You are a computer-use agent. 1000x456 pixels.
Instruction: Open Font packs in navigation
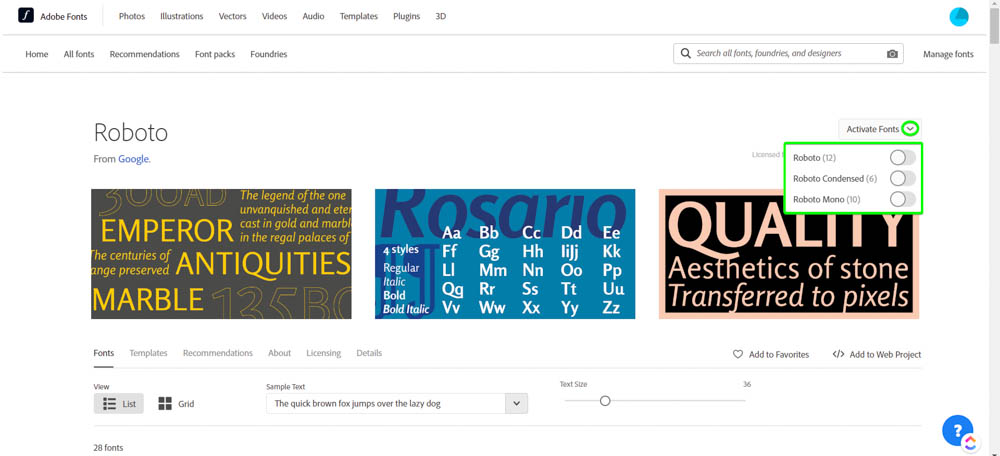coord(215,54)
